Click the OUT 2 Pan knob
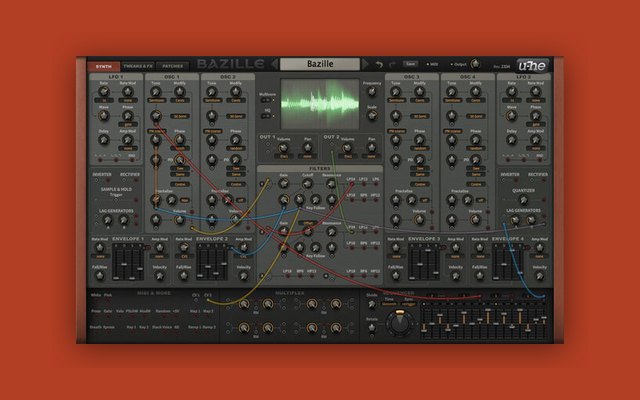Image resolution: width=640 pixels, height=400 pixels. click(x=371, y=148)
